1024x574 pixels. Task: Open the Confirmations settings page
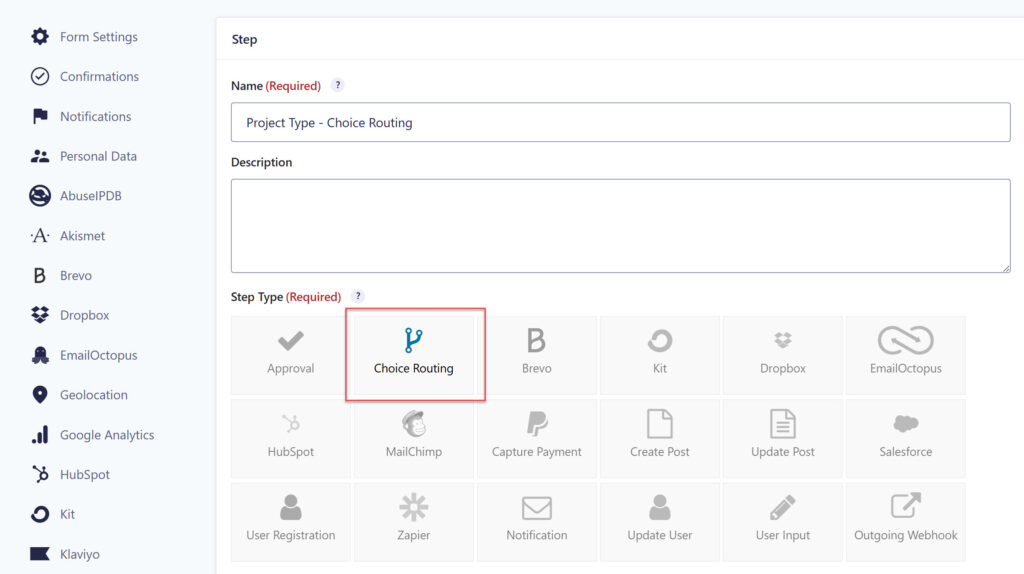(99, 76)
